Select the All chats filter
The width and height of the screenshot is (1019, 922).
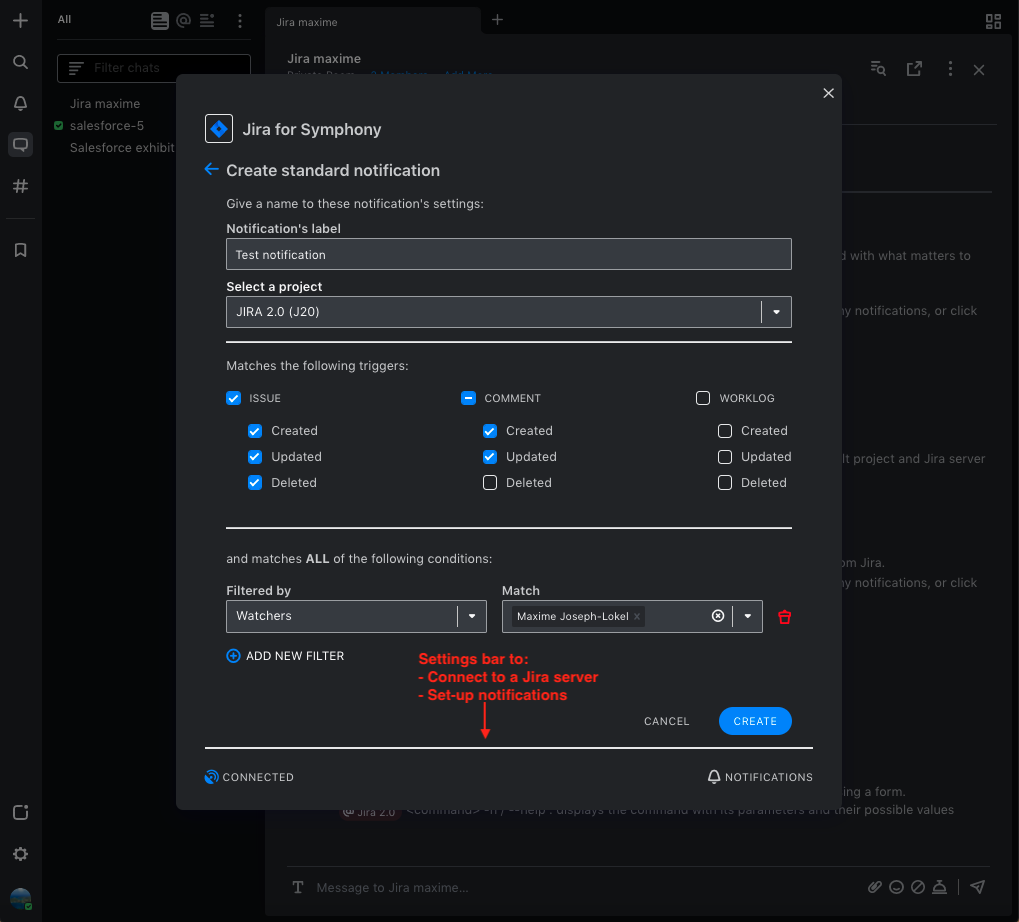64,19
